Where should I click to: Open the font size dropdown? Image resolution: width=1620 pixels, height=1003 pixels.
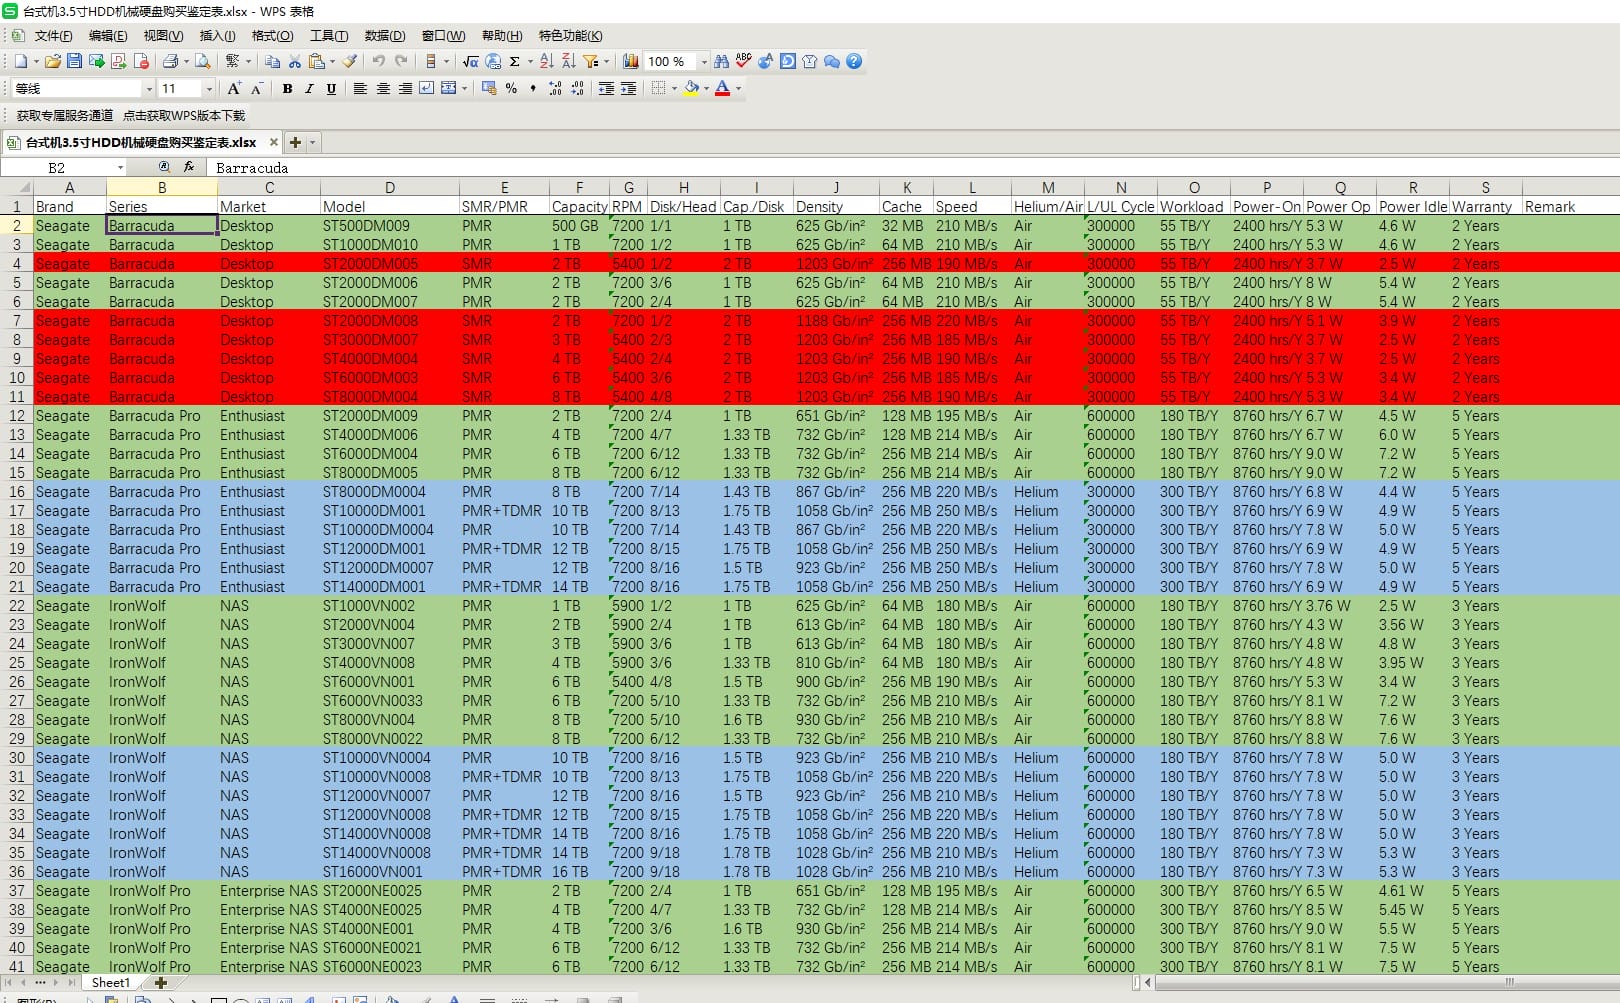click(209, 89)
